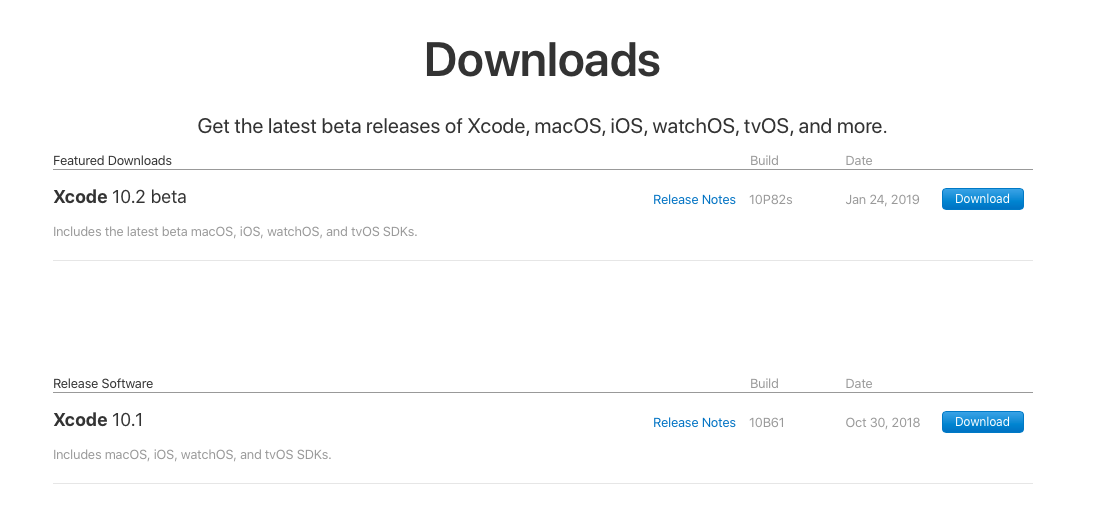This screenshot has height=521, width=1119.
Task: Select build number 10B61
Action: 767,423
